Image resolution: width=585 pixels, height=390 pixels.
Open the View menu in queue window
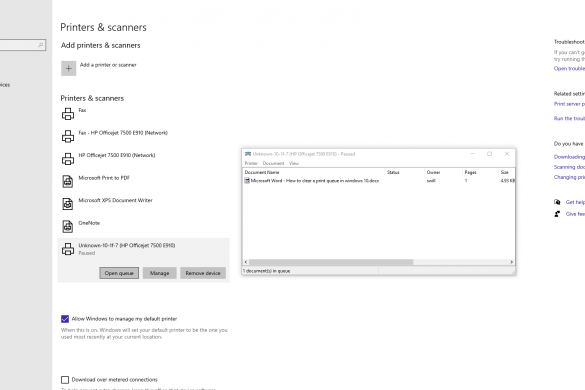tap(294, 163)
